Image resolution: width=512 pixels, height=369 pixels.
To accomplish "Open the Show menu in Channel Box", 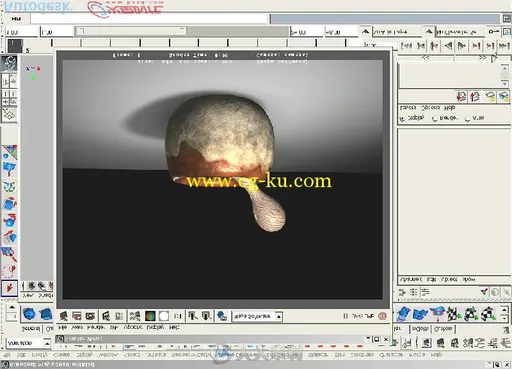I will click(x=469, y=279).
